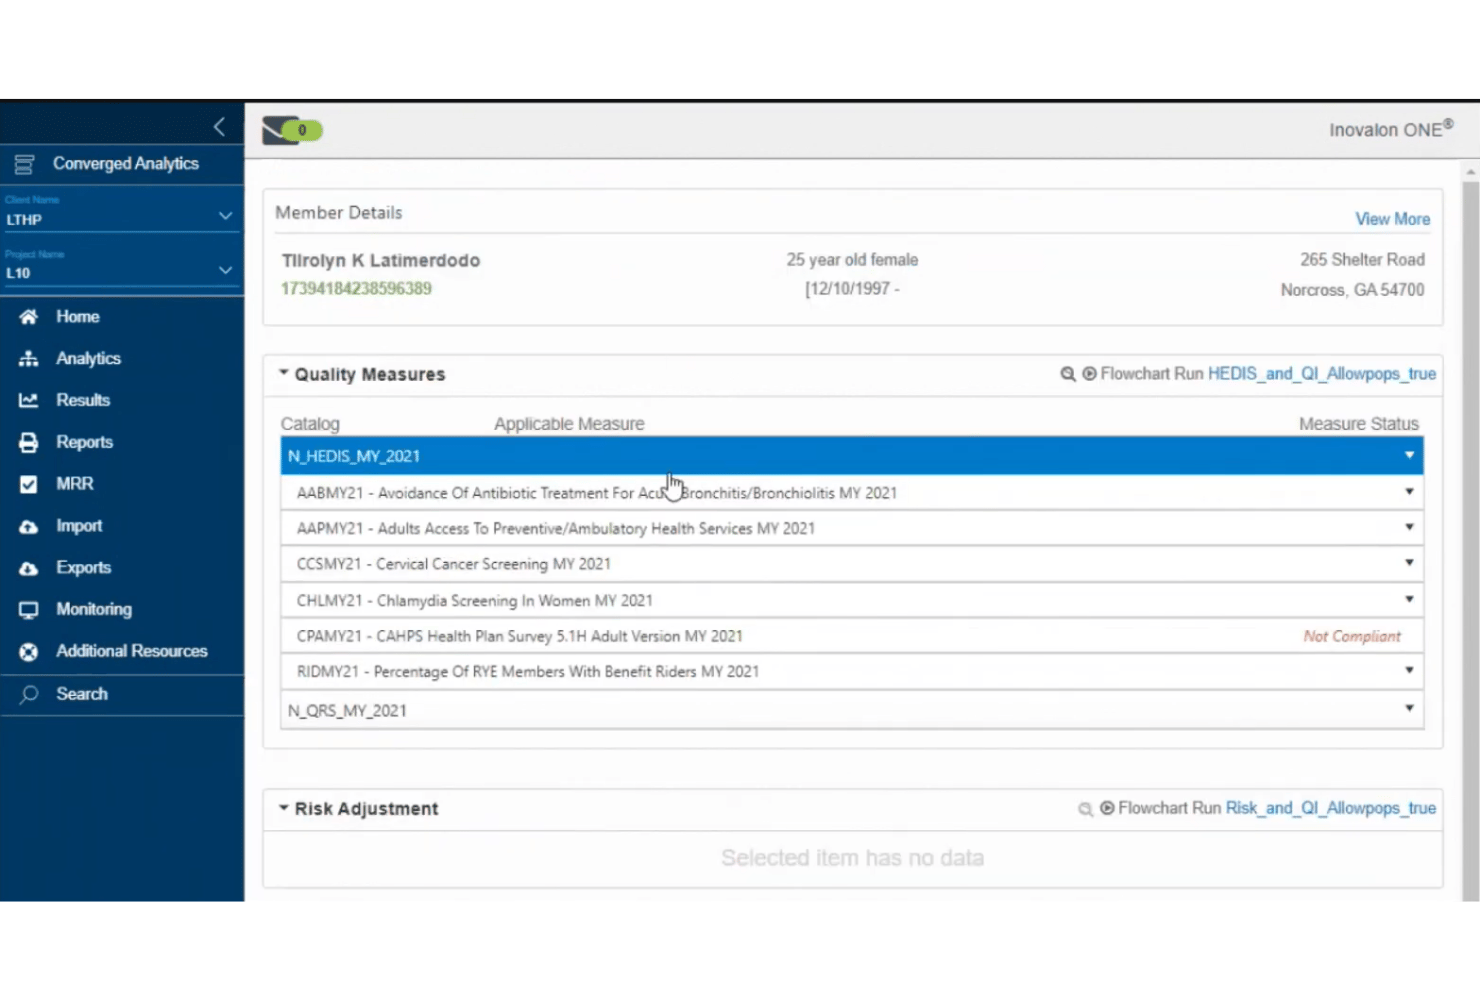Open Monitoring in the sidebar
Screen dimensions: 1480x987
(x=94, y=609)
